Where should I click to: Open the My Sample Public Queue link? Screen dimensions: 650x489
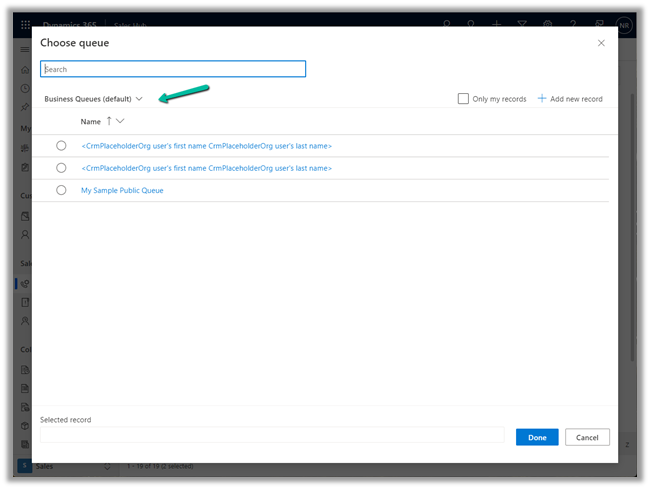pos(122,190)
